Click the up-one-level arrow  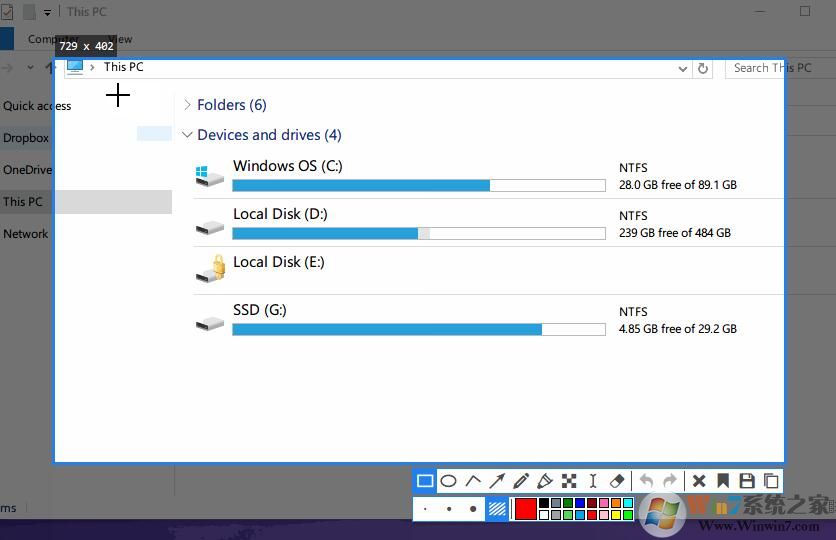[x=49, y=68]
